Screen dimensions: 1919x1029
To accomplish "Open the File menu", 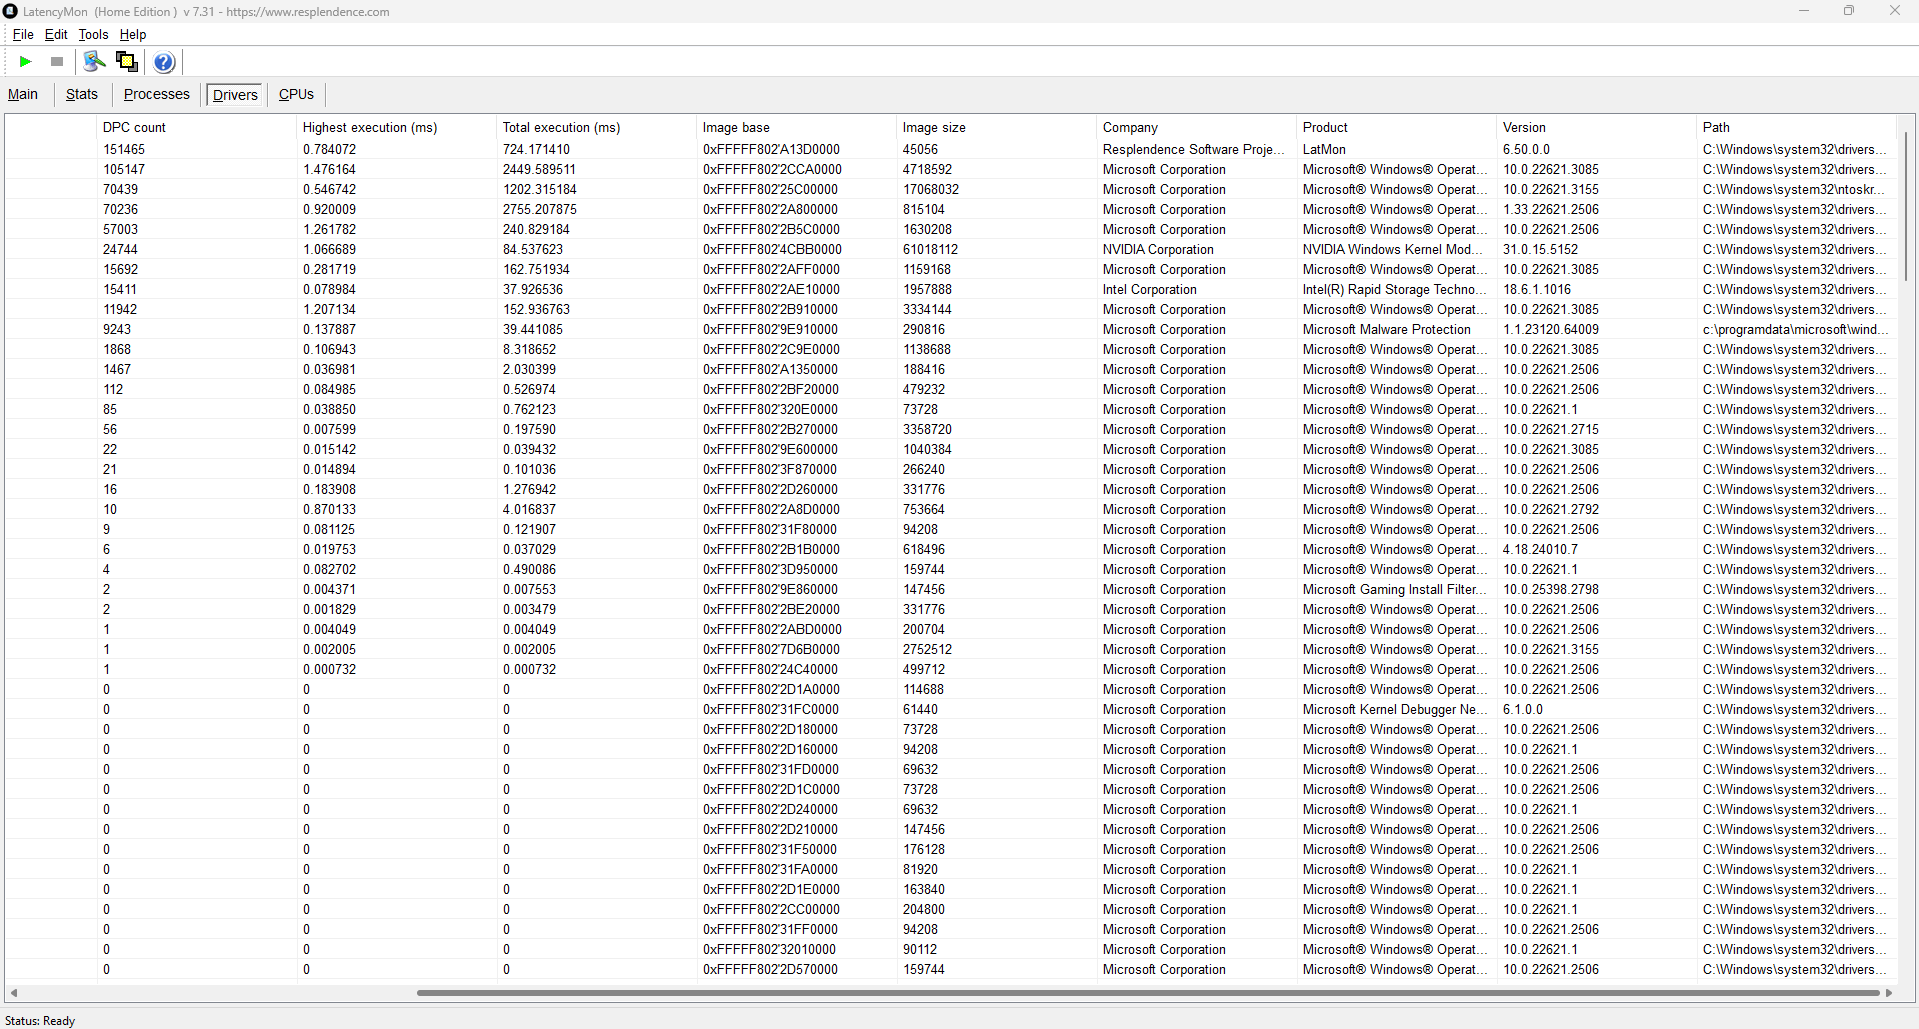I will (x=23, y=34).
